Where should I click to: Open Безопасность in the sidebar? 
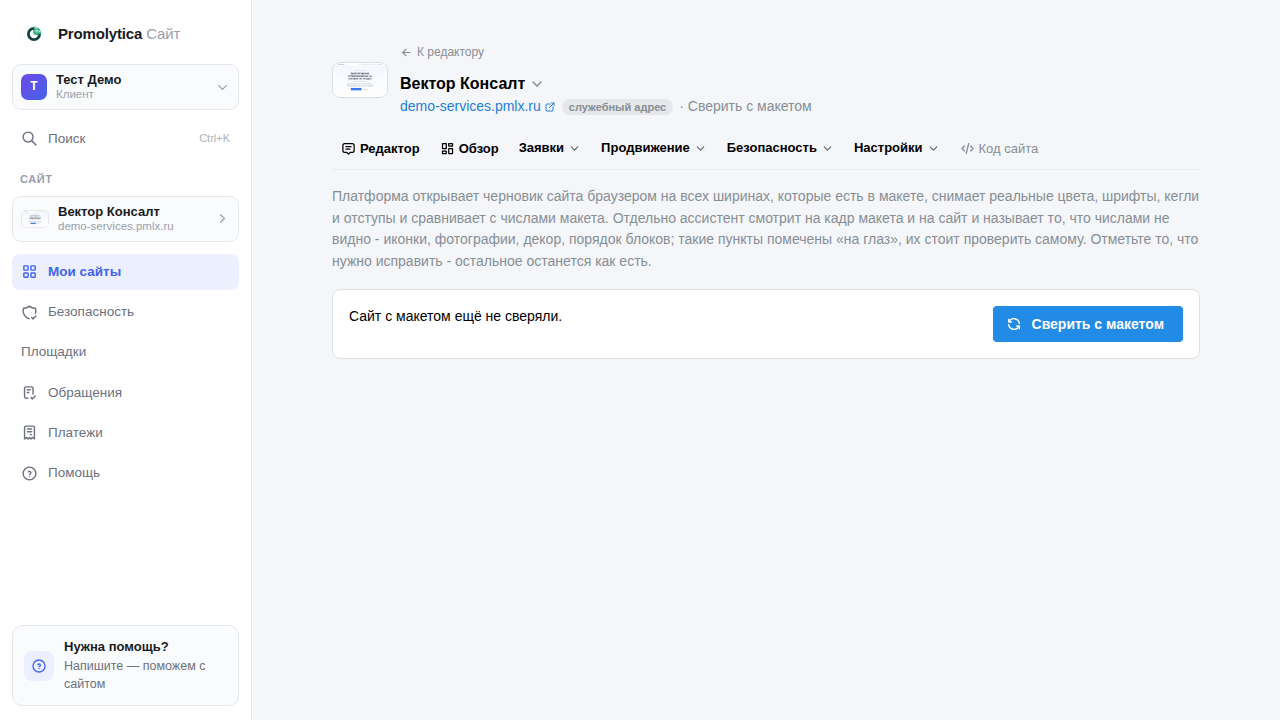point(125,312)
